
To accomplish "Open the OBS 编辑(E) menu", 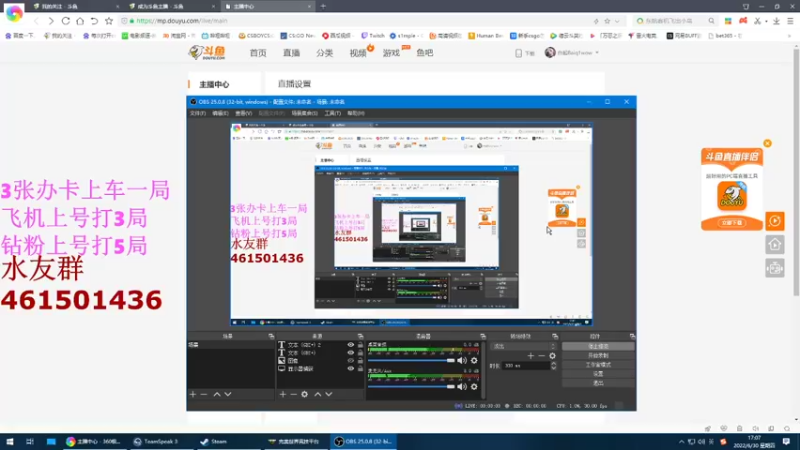I will (220, 113).
